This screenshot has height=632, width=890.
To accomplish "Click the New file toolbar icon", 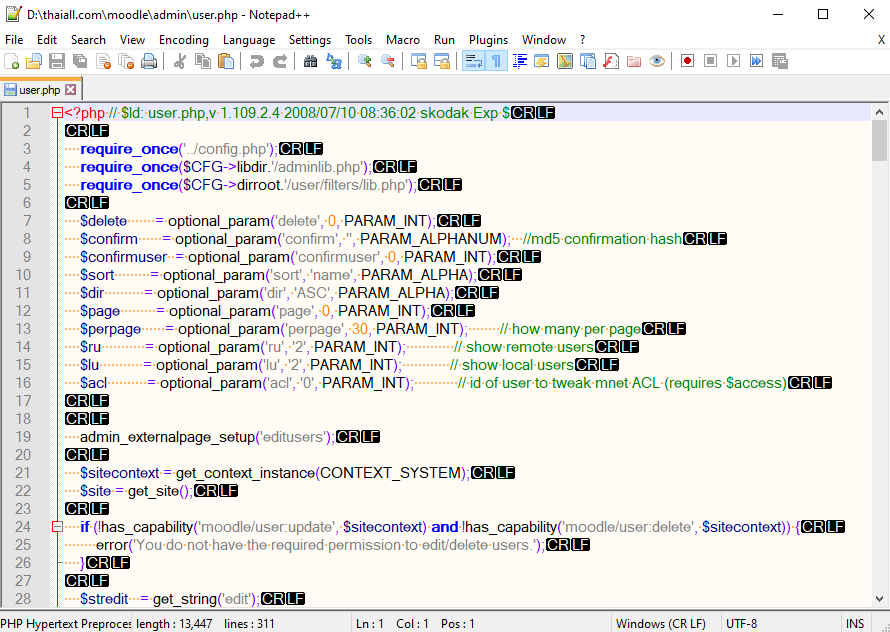I will (x=11, y=61).
